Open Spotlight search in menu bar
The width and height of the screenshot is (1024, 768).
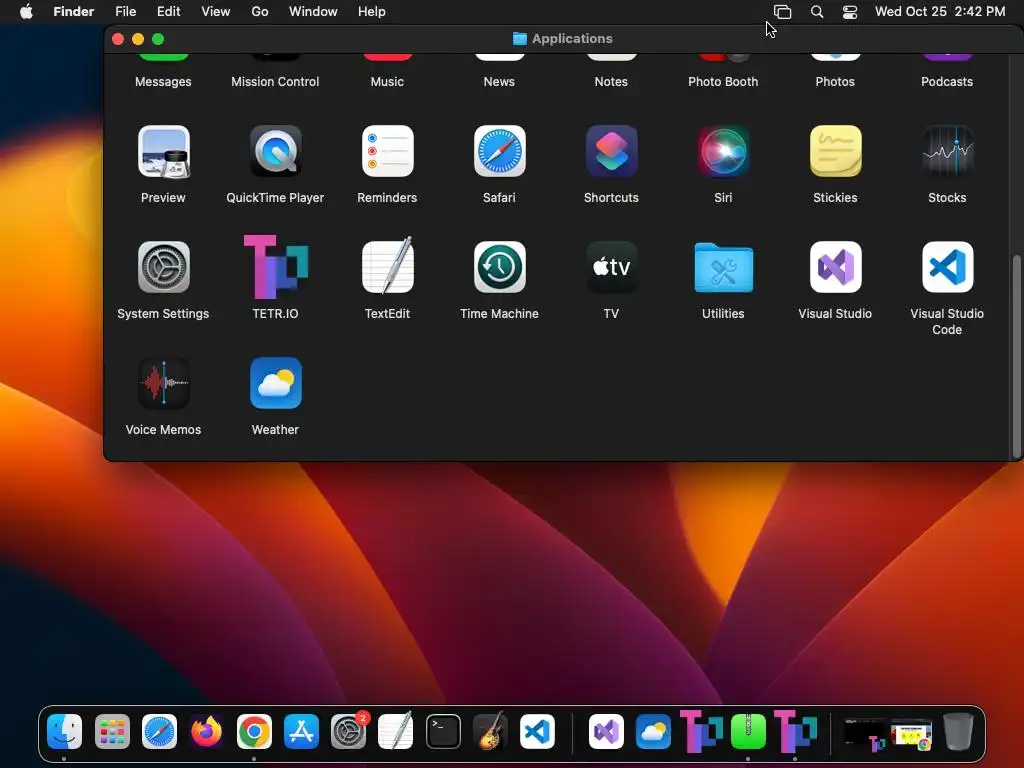point(817,12)
